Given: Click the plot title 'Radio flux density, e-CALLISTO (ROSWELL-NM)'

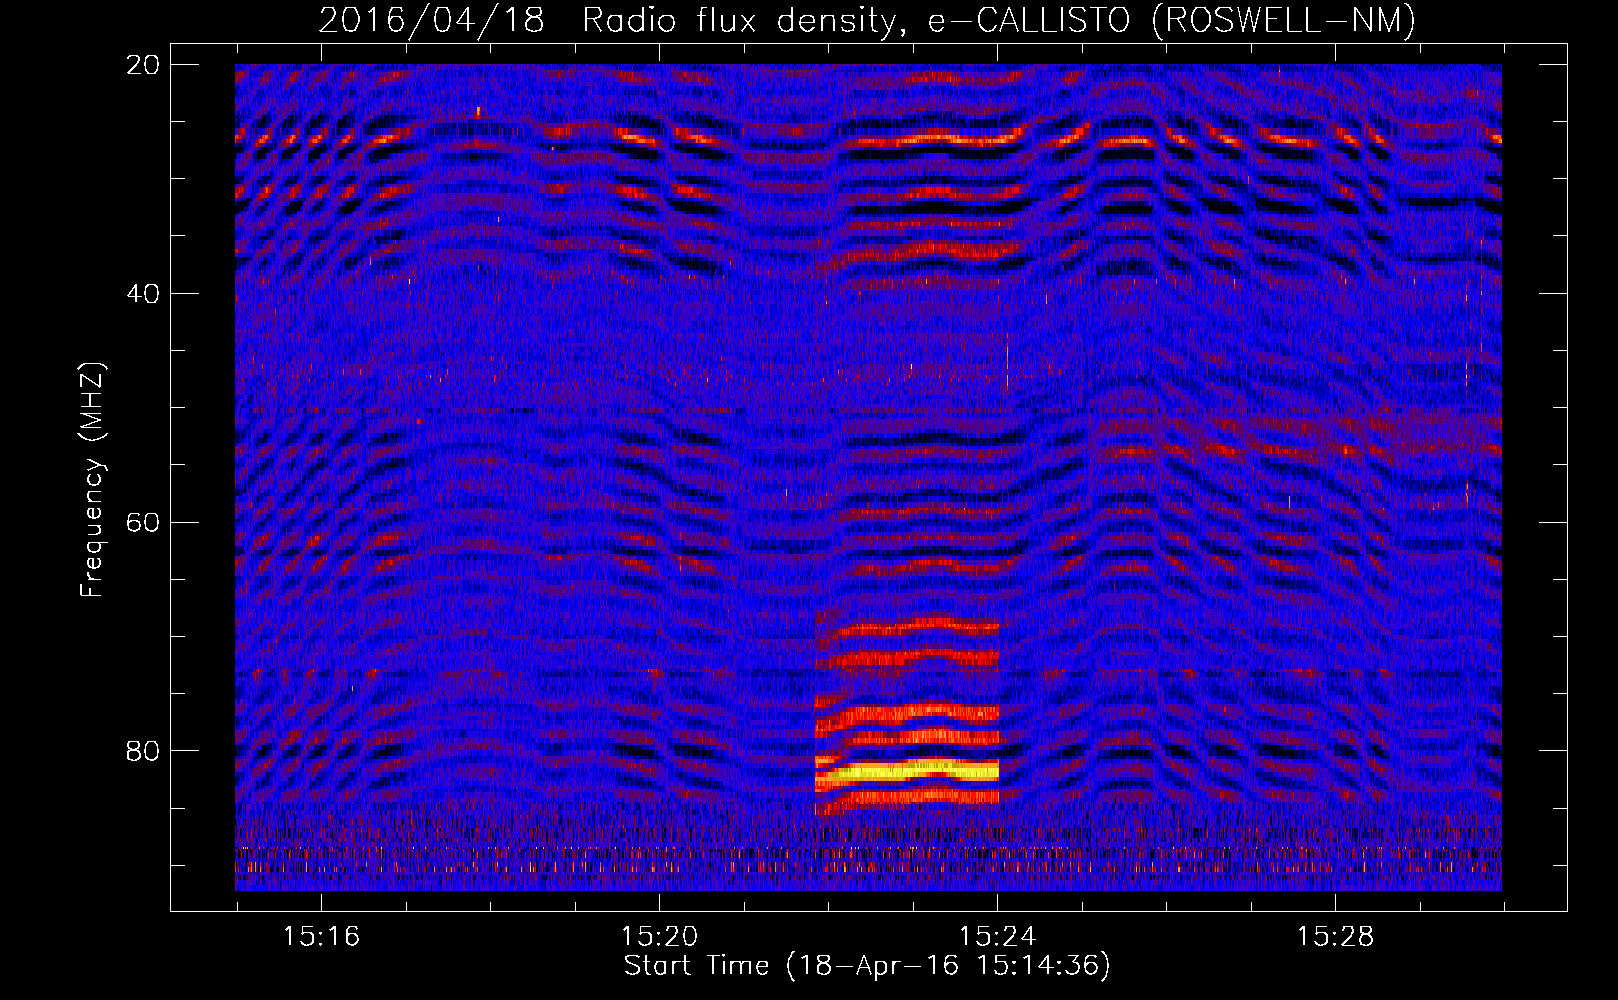Looking at the screenshot, I should coord(999,20).
